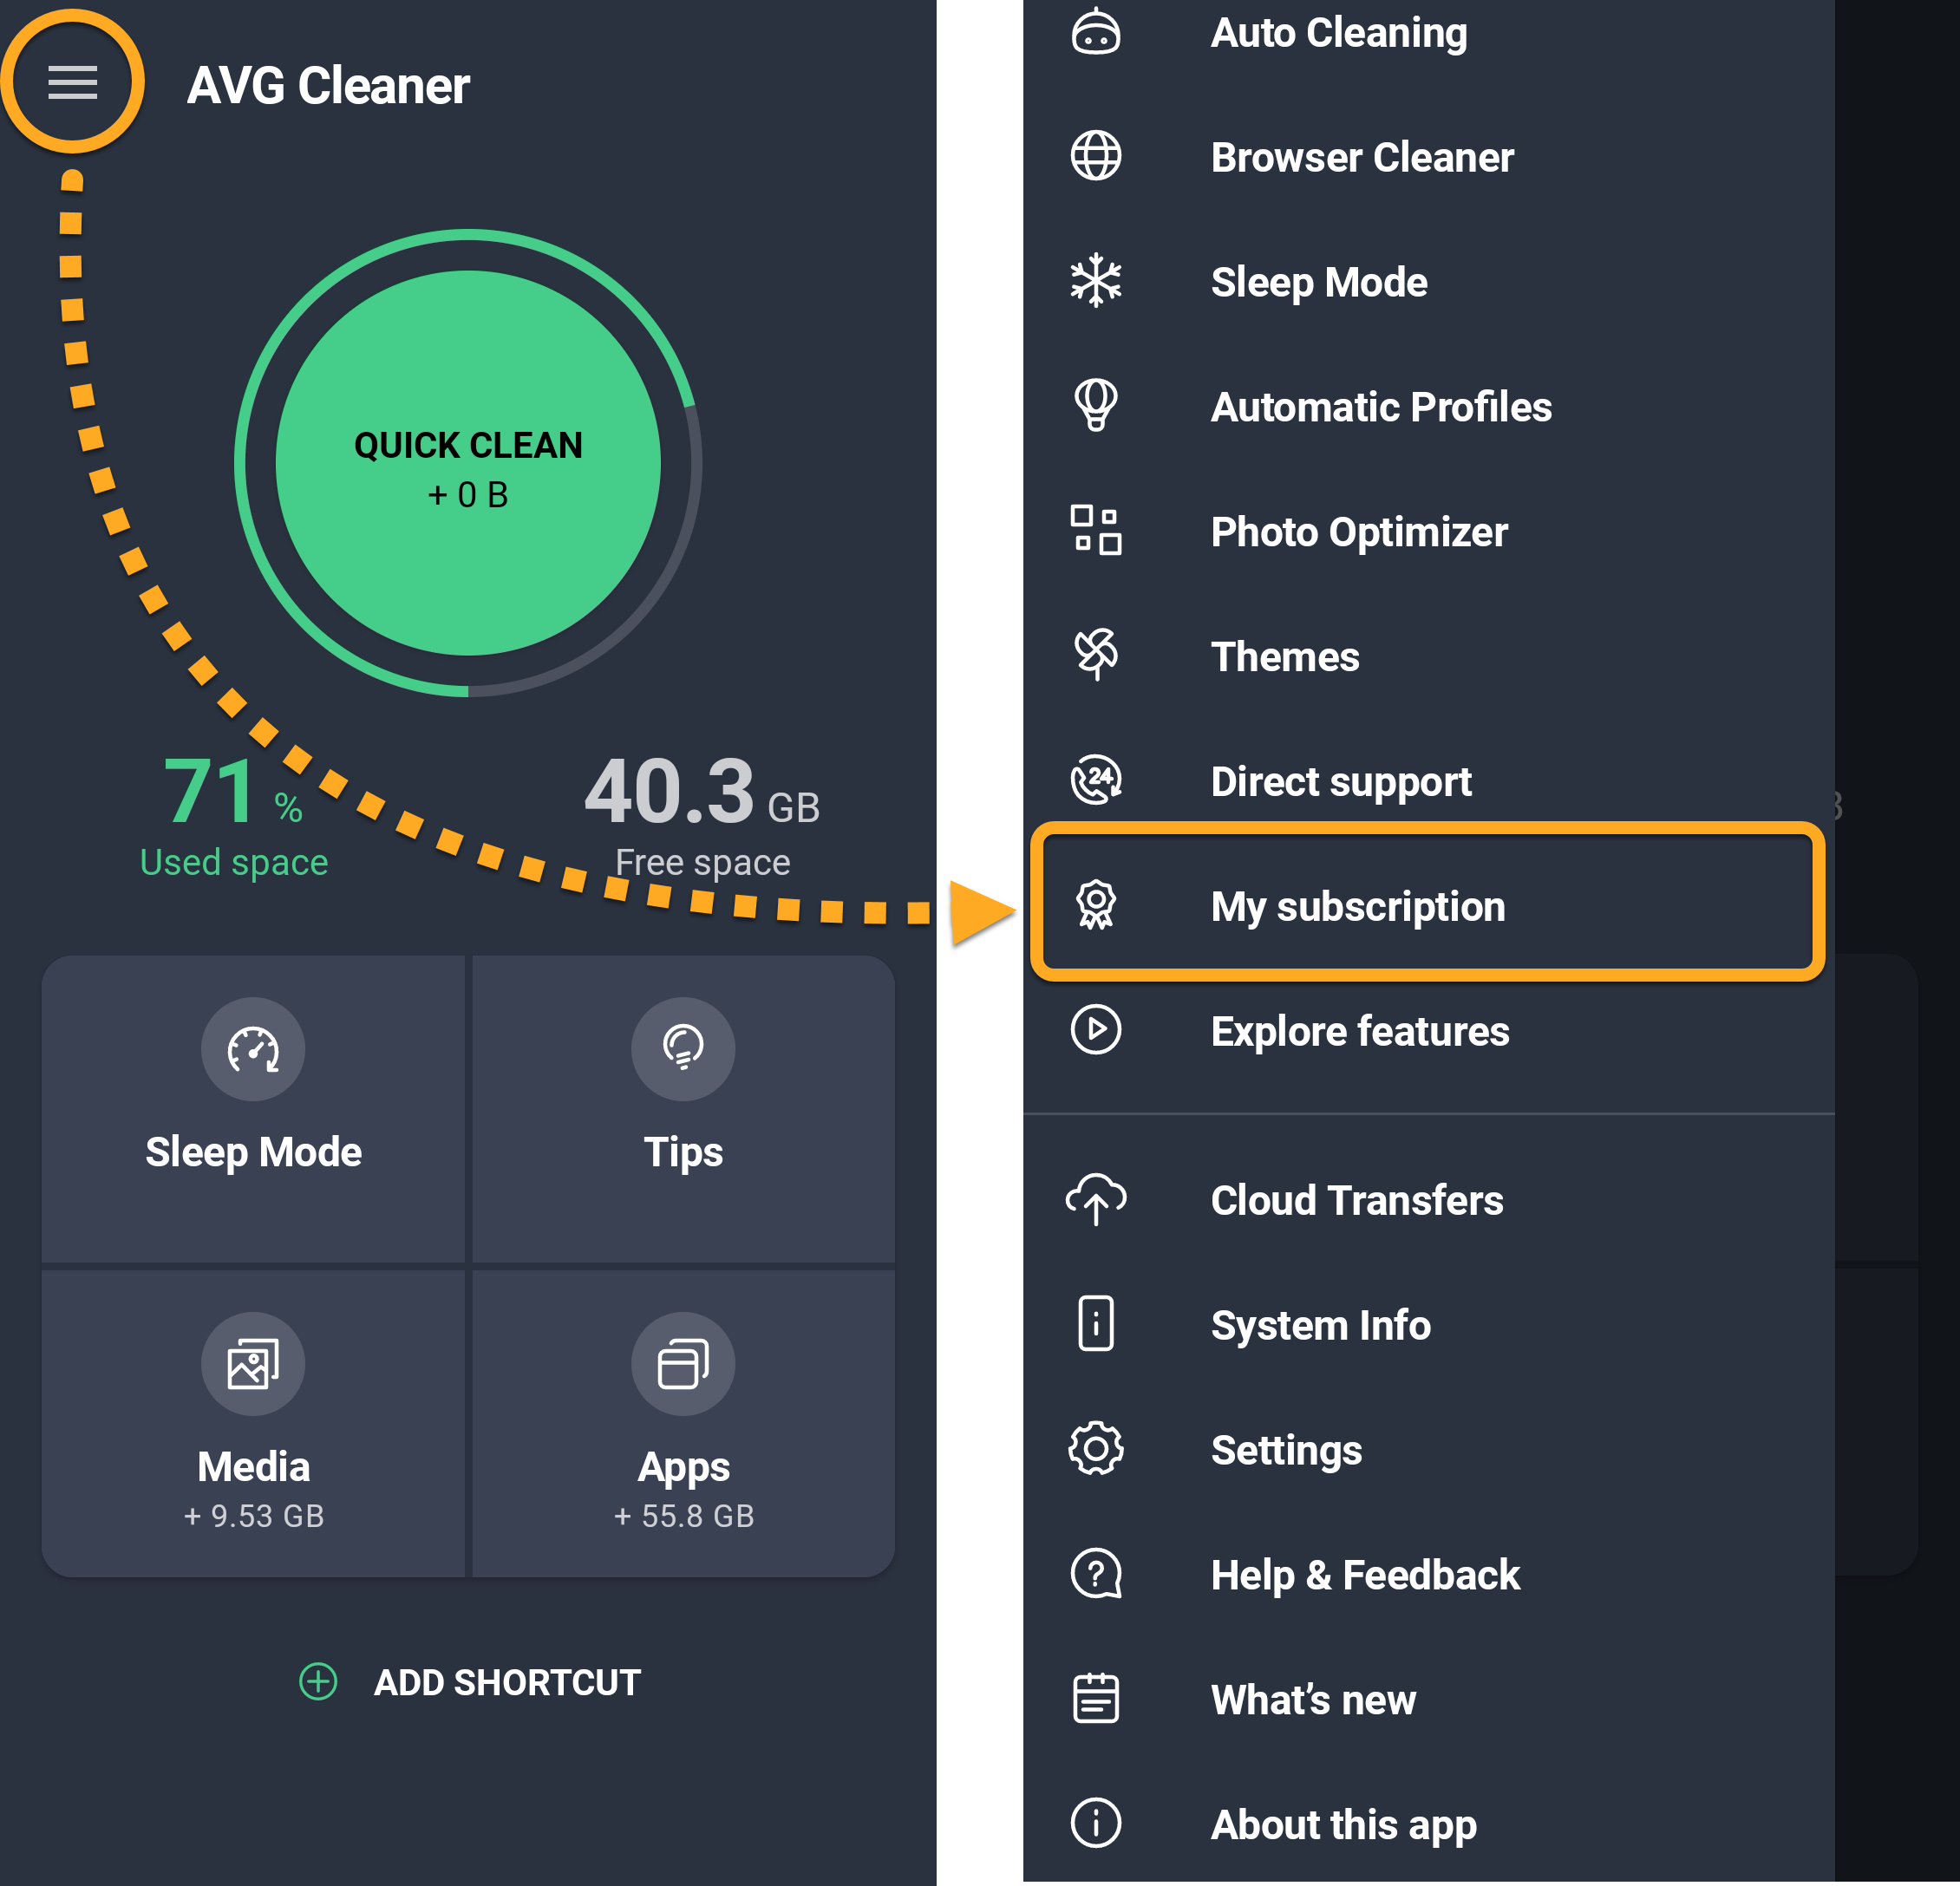The image size is (1960, 1886).
Task: Click the Settings gear icon
Action: pos(1096,1449)
